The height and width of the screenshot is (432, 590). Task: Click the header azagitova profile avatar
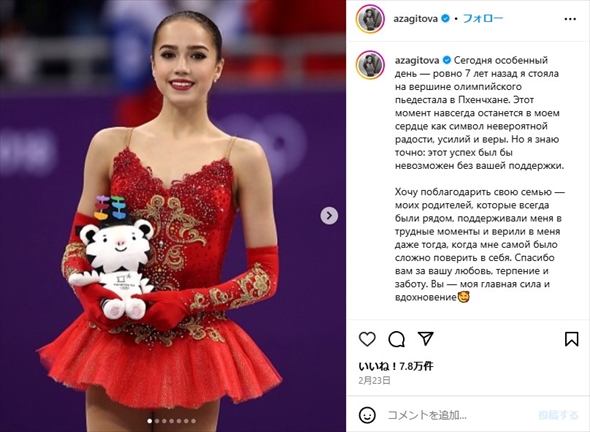370,19
